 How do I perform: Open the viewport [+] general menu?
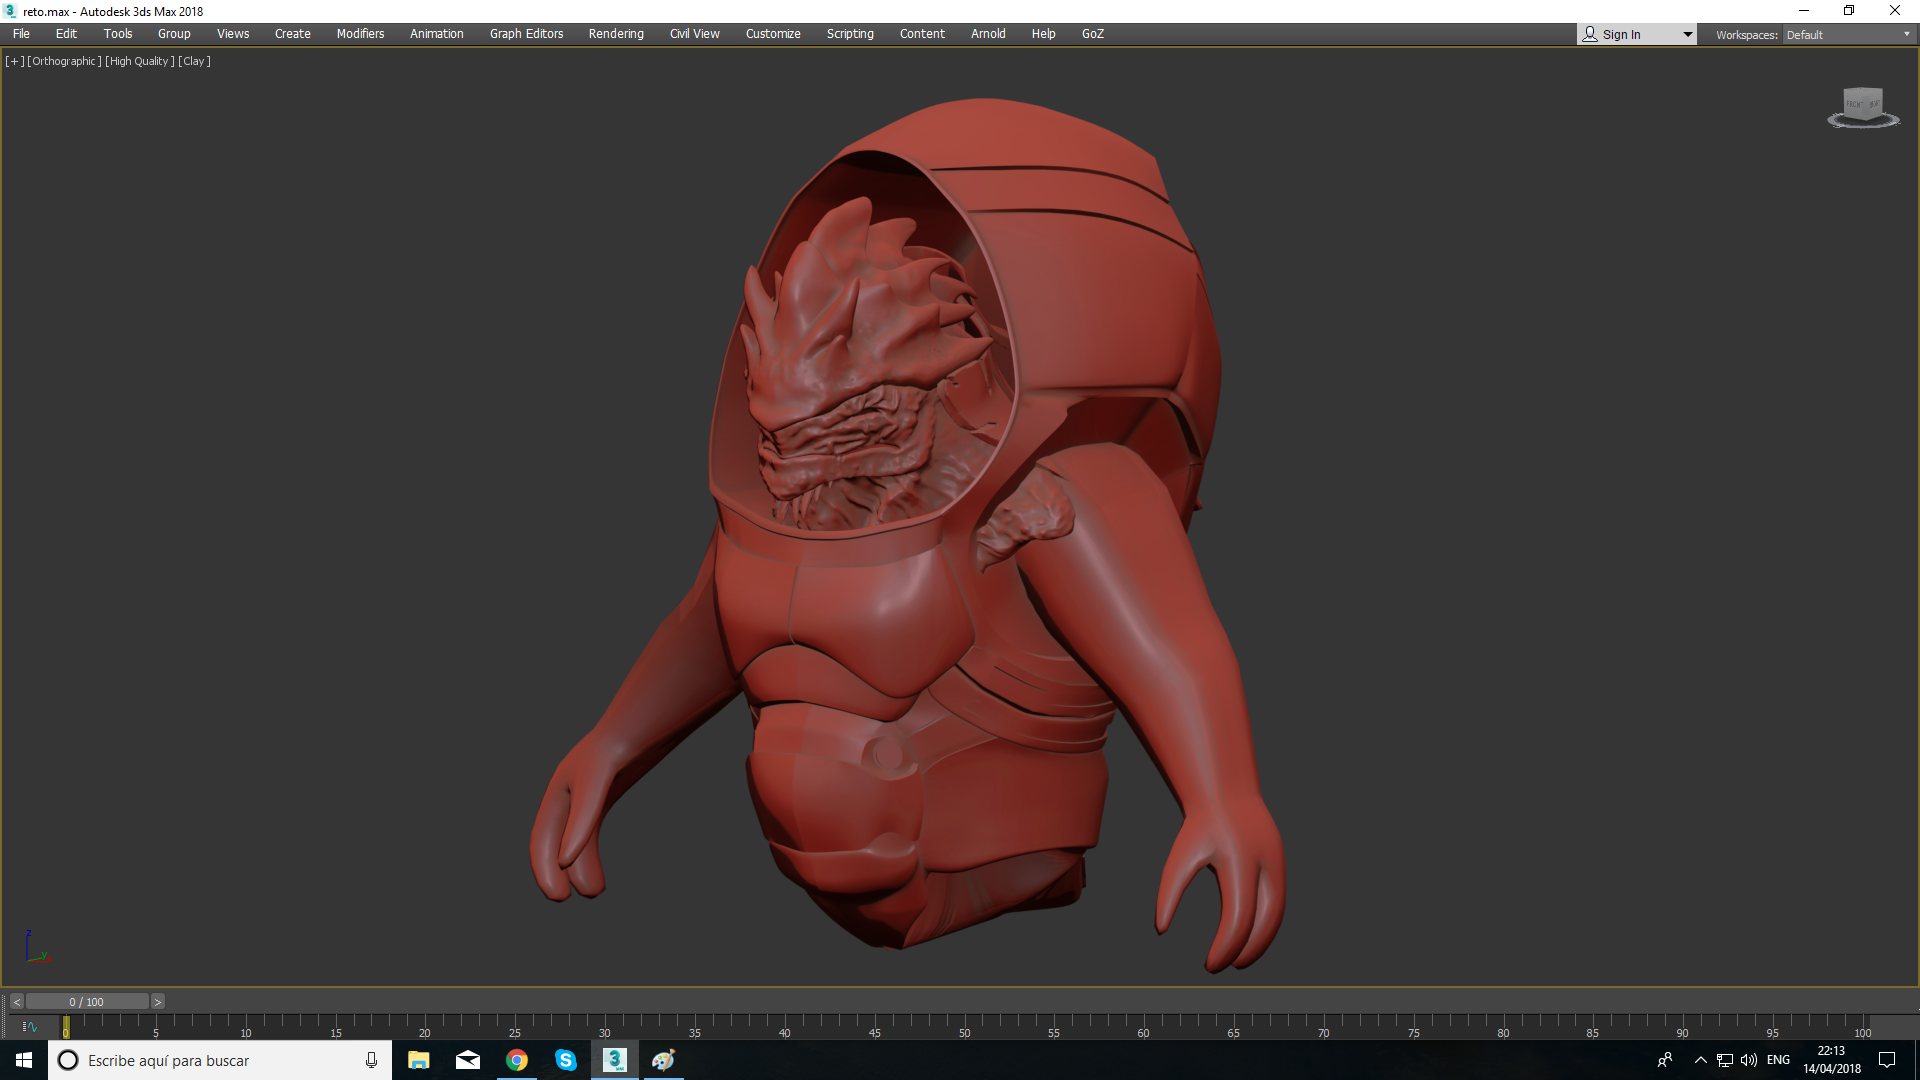[14, 61]
